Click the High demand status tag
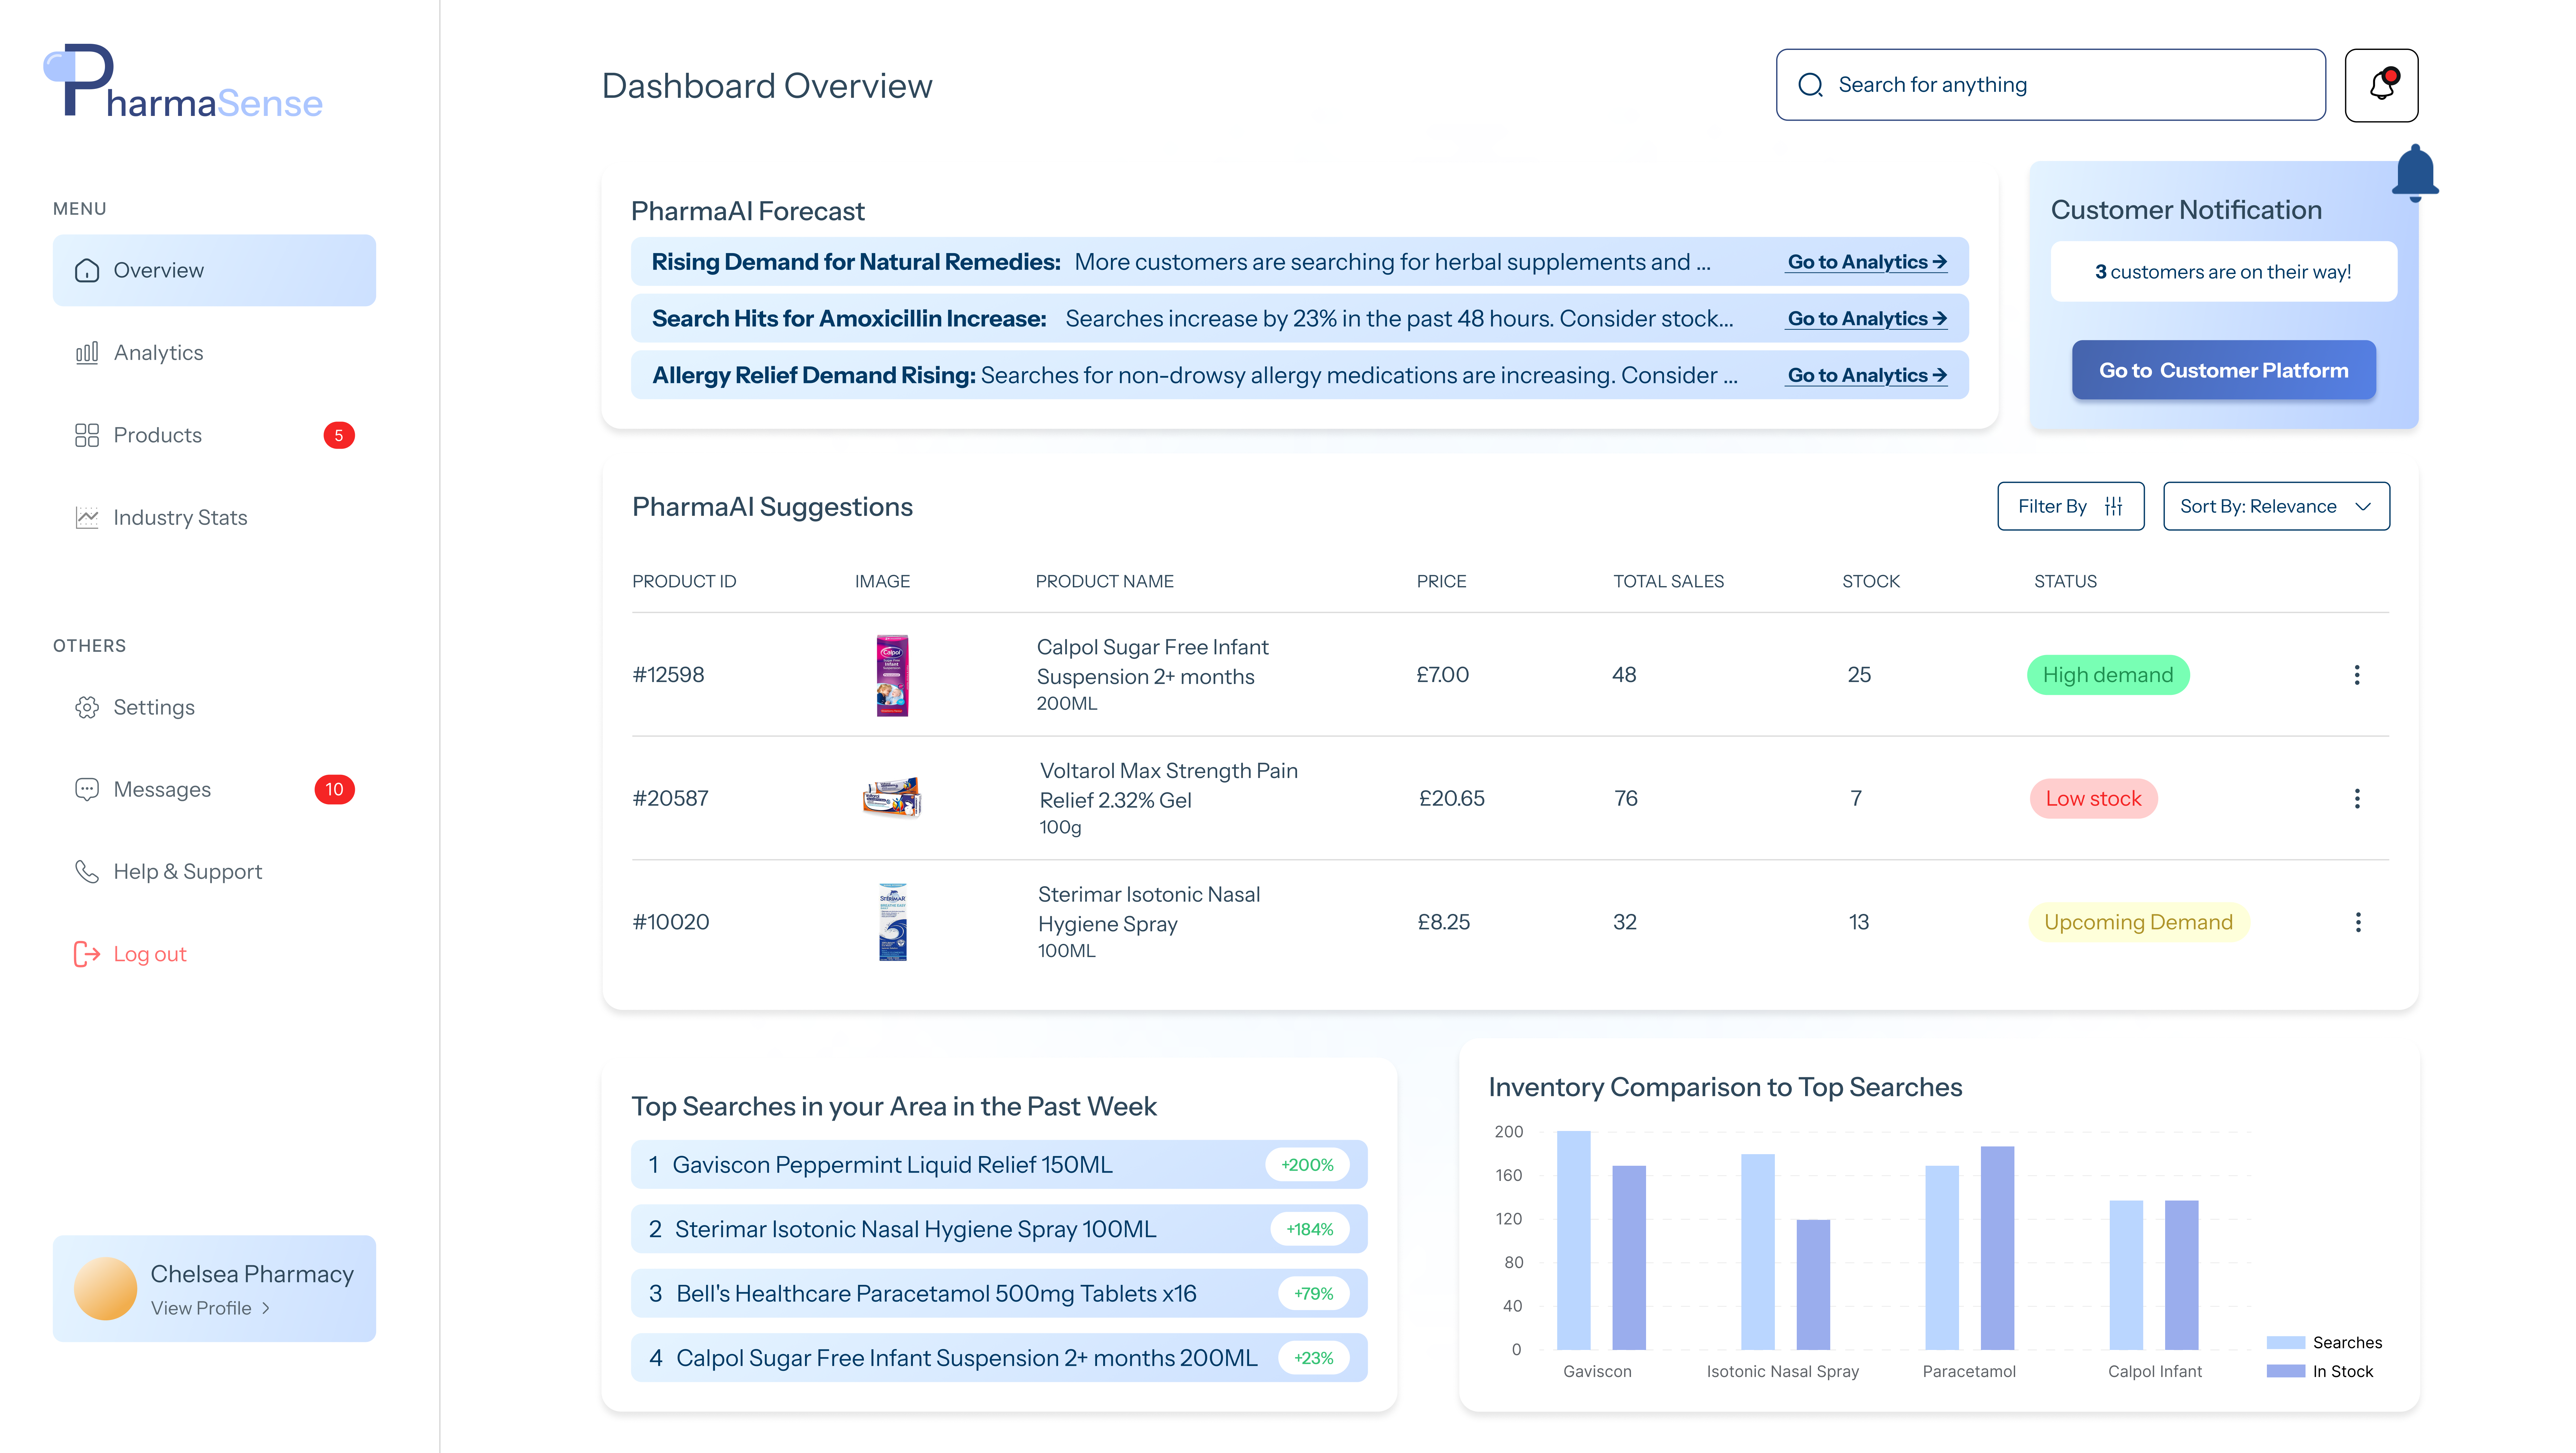Image resolution: width=2576 pixels, height=1453 pixels. [x=2108, y=675]
